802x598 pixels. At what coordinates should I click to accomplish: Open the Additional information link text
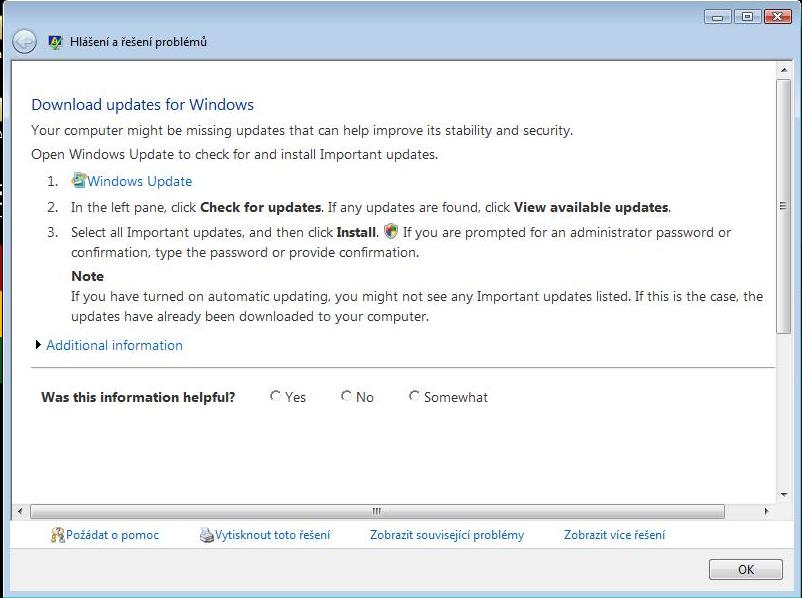tap(115, 345)
